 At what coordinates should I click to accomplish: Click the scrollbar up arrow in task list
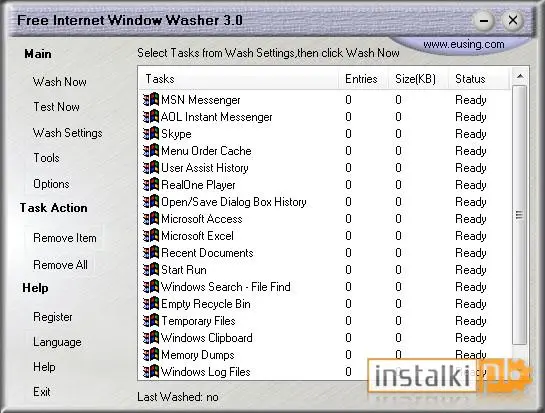coord(520,76)
